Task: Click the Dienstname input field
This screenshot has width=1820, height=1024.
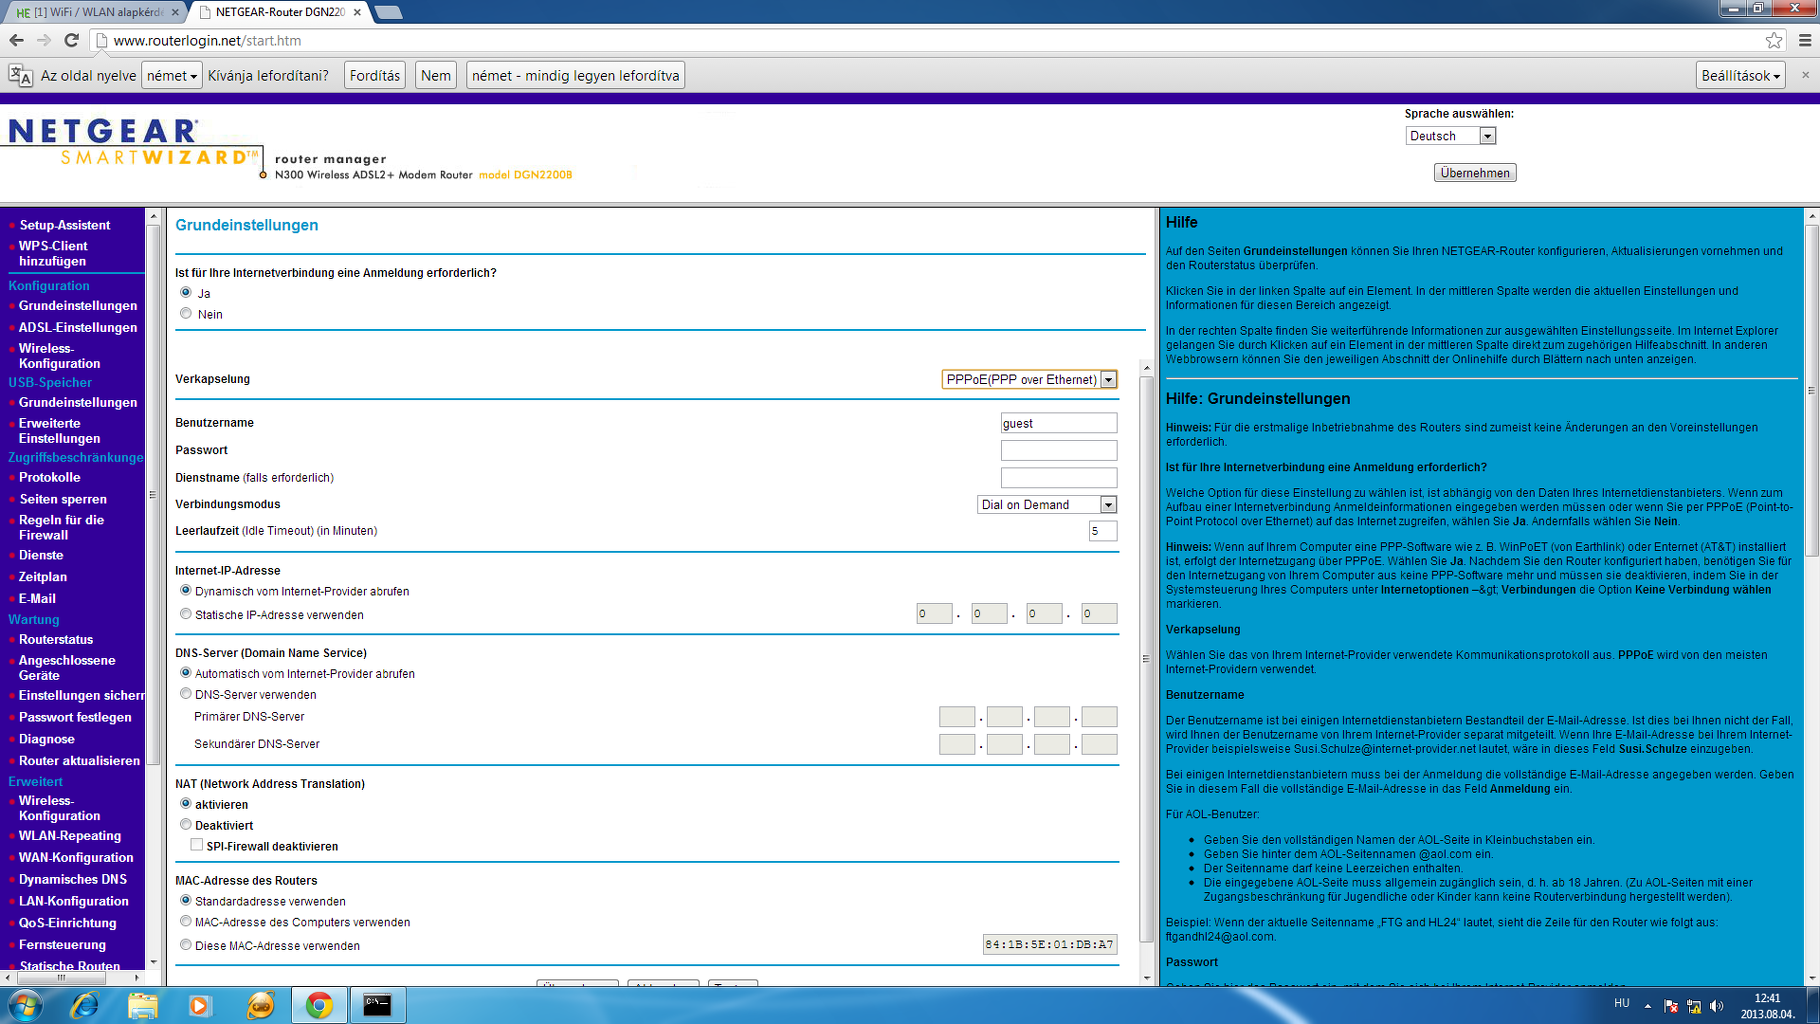Action: (1059, 477)
